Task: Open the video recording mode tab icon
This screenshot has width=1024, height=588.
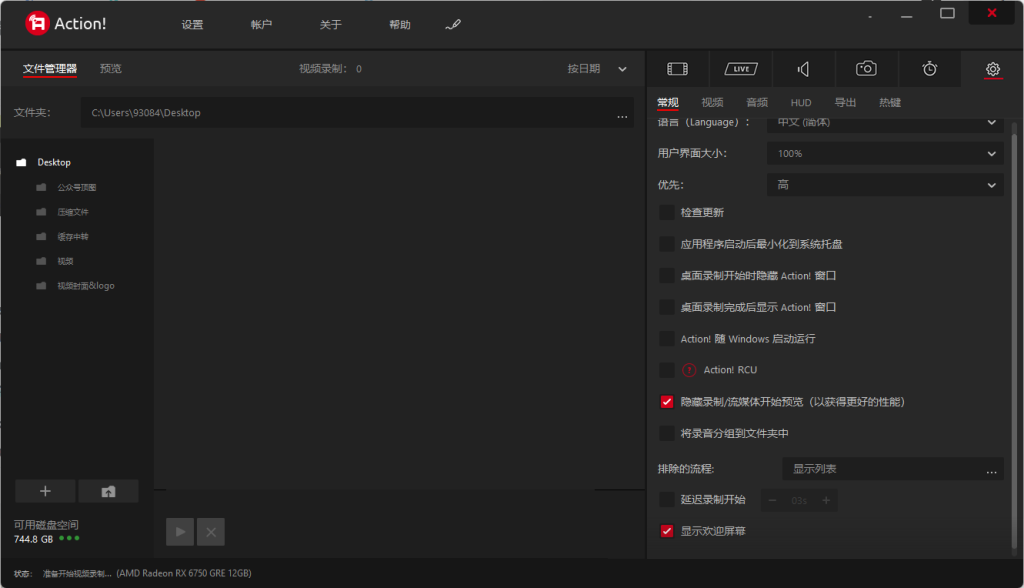Action: (x=677, y=69)
